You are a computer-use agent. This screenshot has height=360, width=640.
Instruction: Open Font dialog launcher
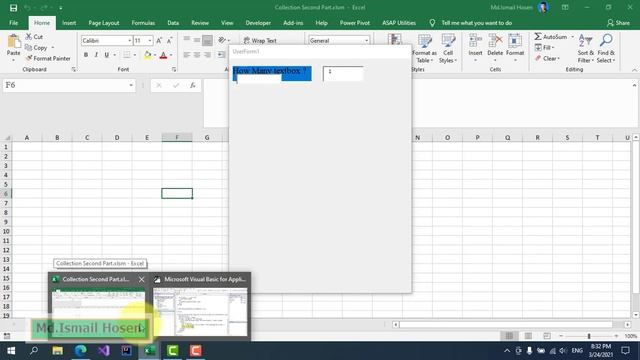(x=174, y=70)
